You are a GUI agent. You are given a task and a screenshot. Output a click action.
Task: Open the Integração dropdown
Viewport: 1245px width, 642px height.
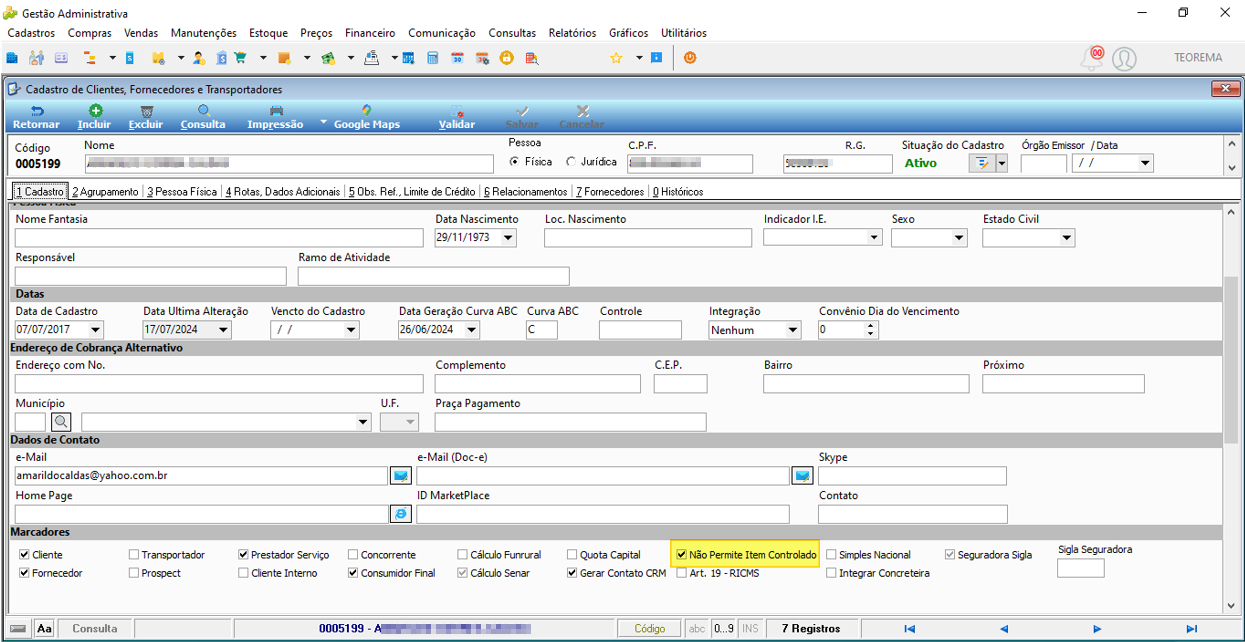tap(793, 330)
